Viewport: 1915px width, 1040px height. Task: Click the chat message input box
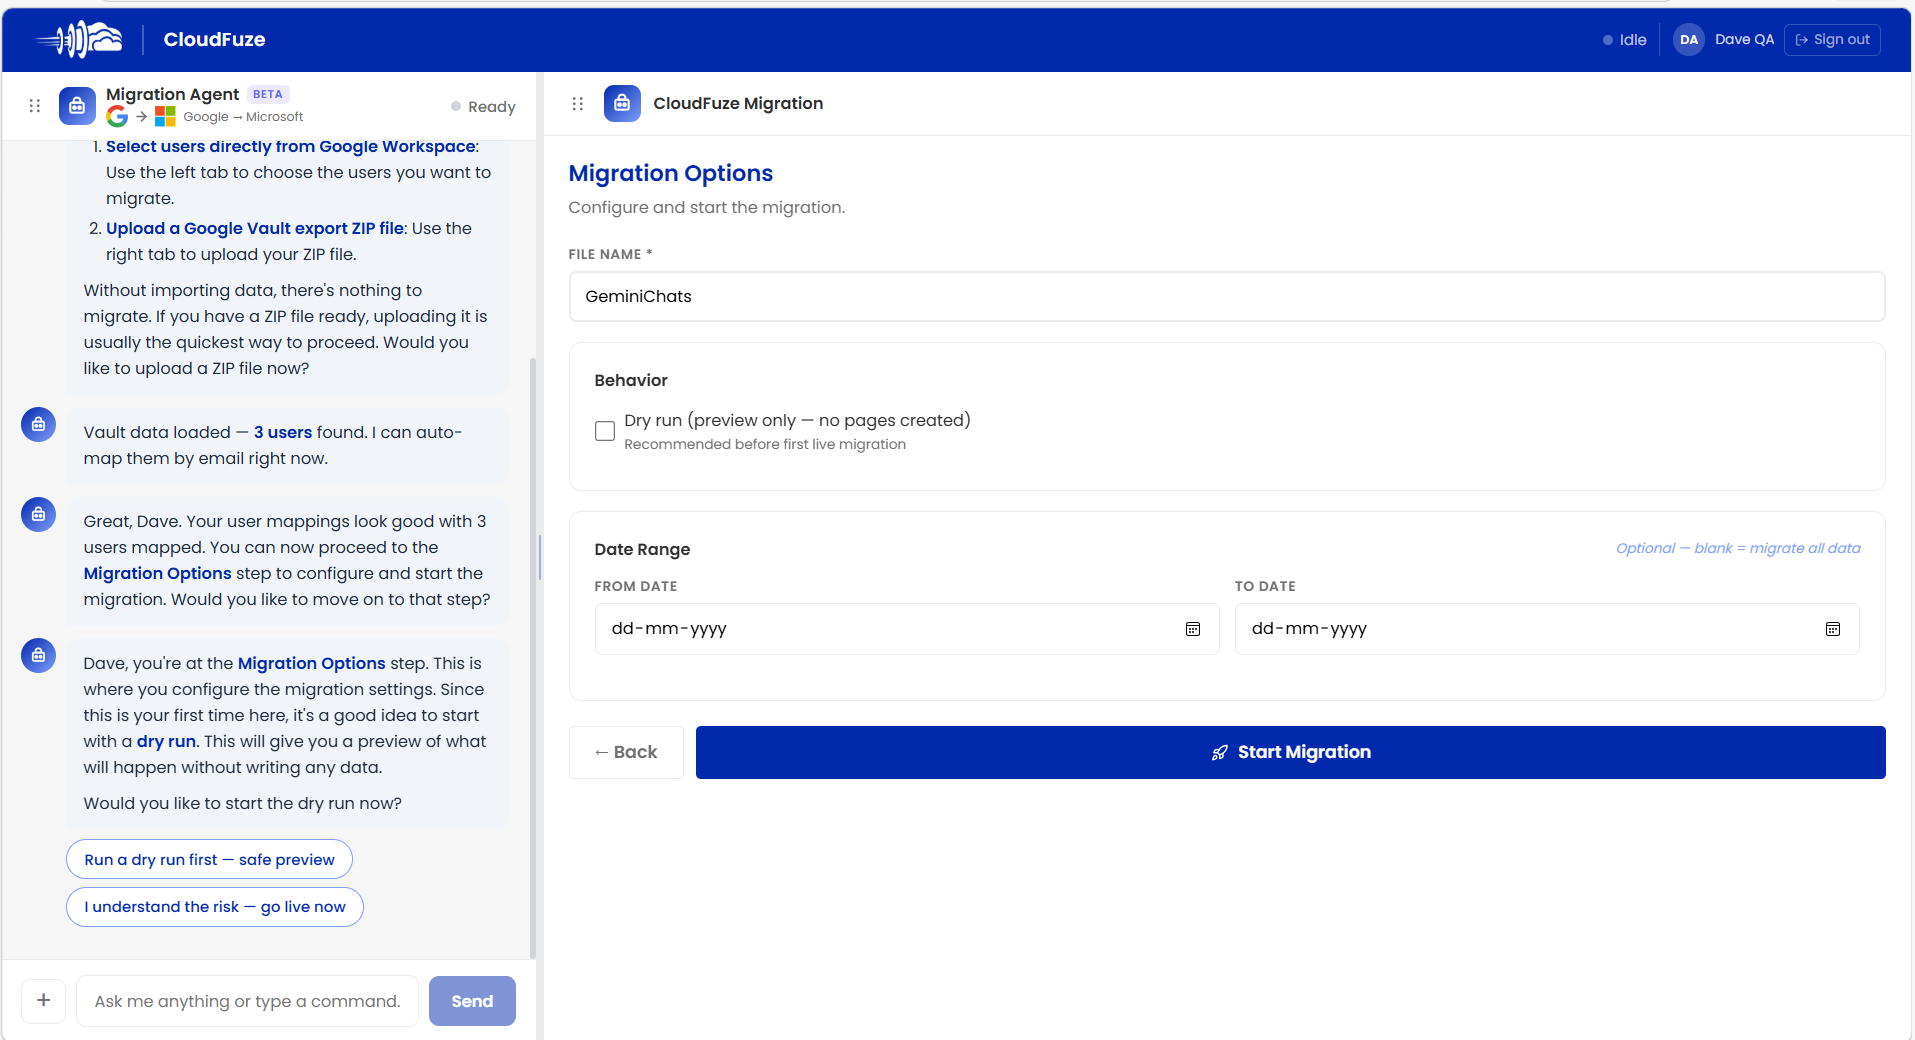(248, 1001)
